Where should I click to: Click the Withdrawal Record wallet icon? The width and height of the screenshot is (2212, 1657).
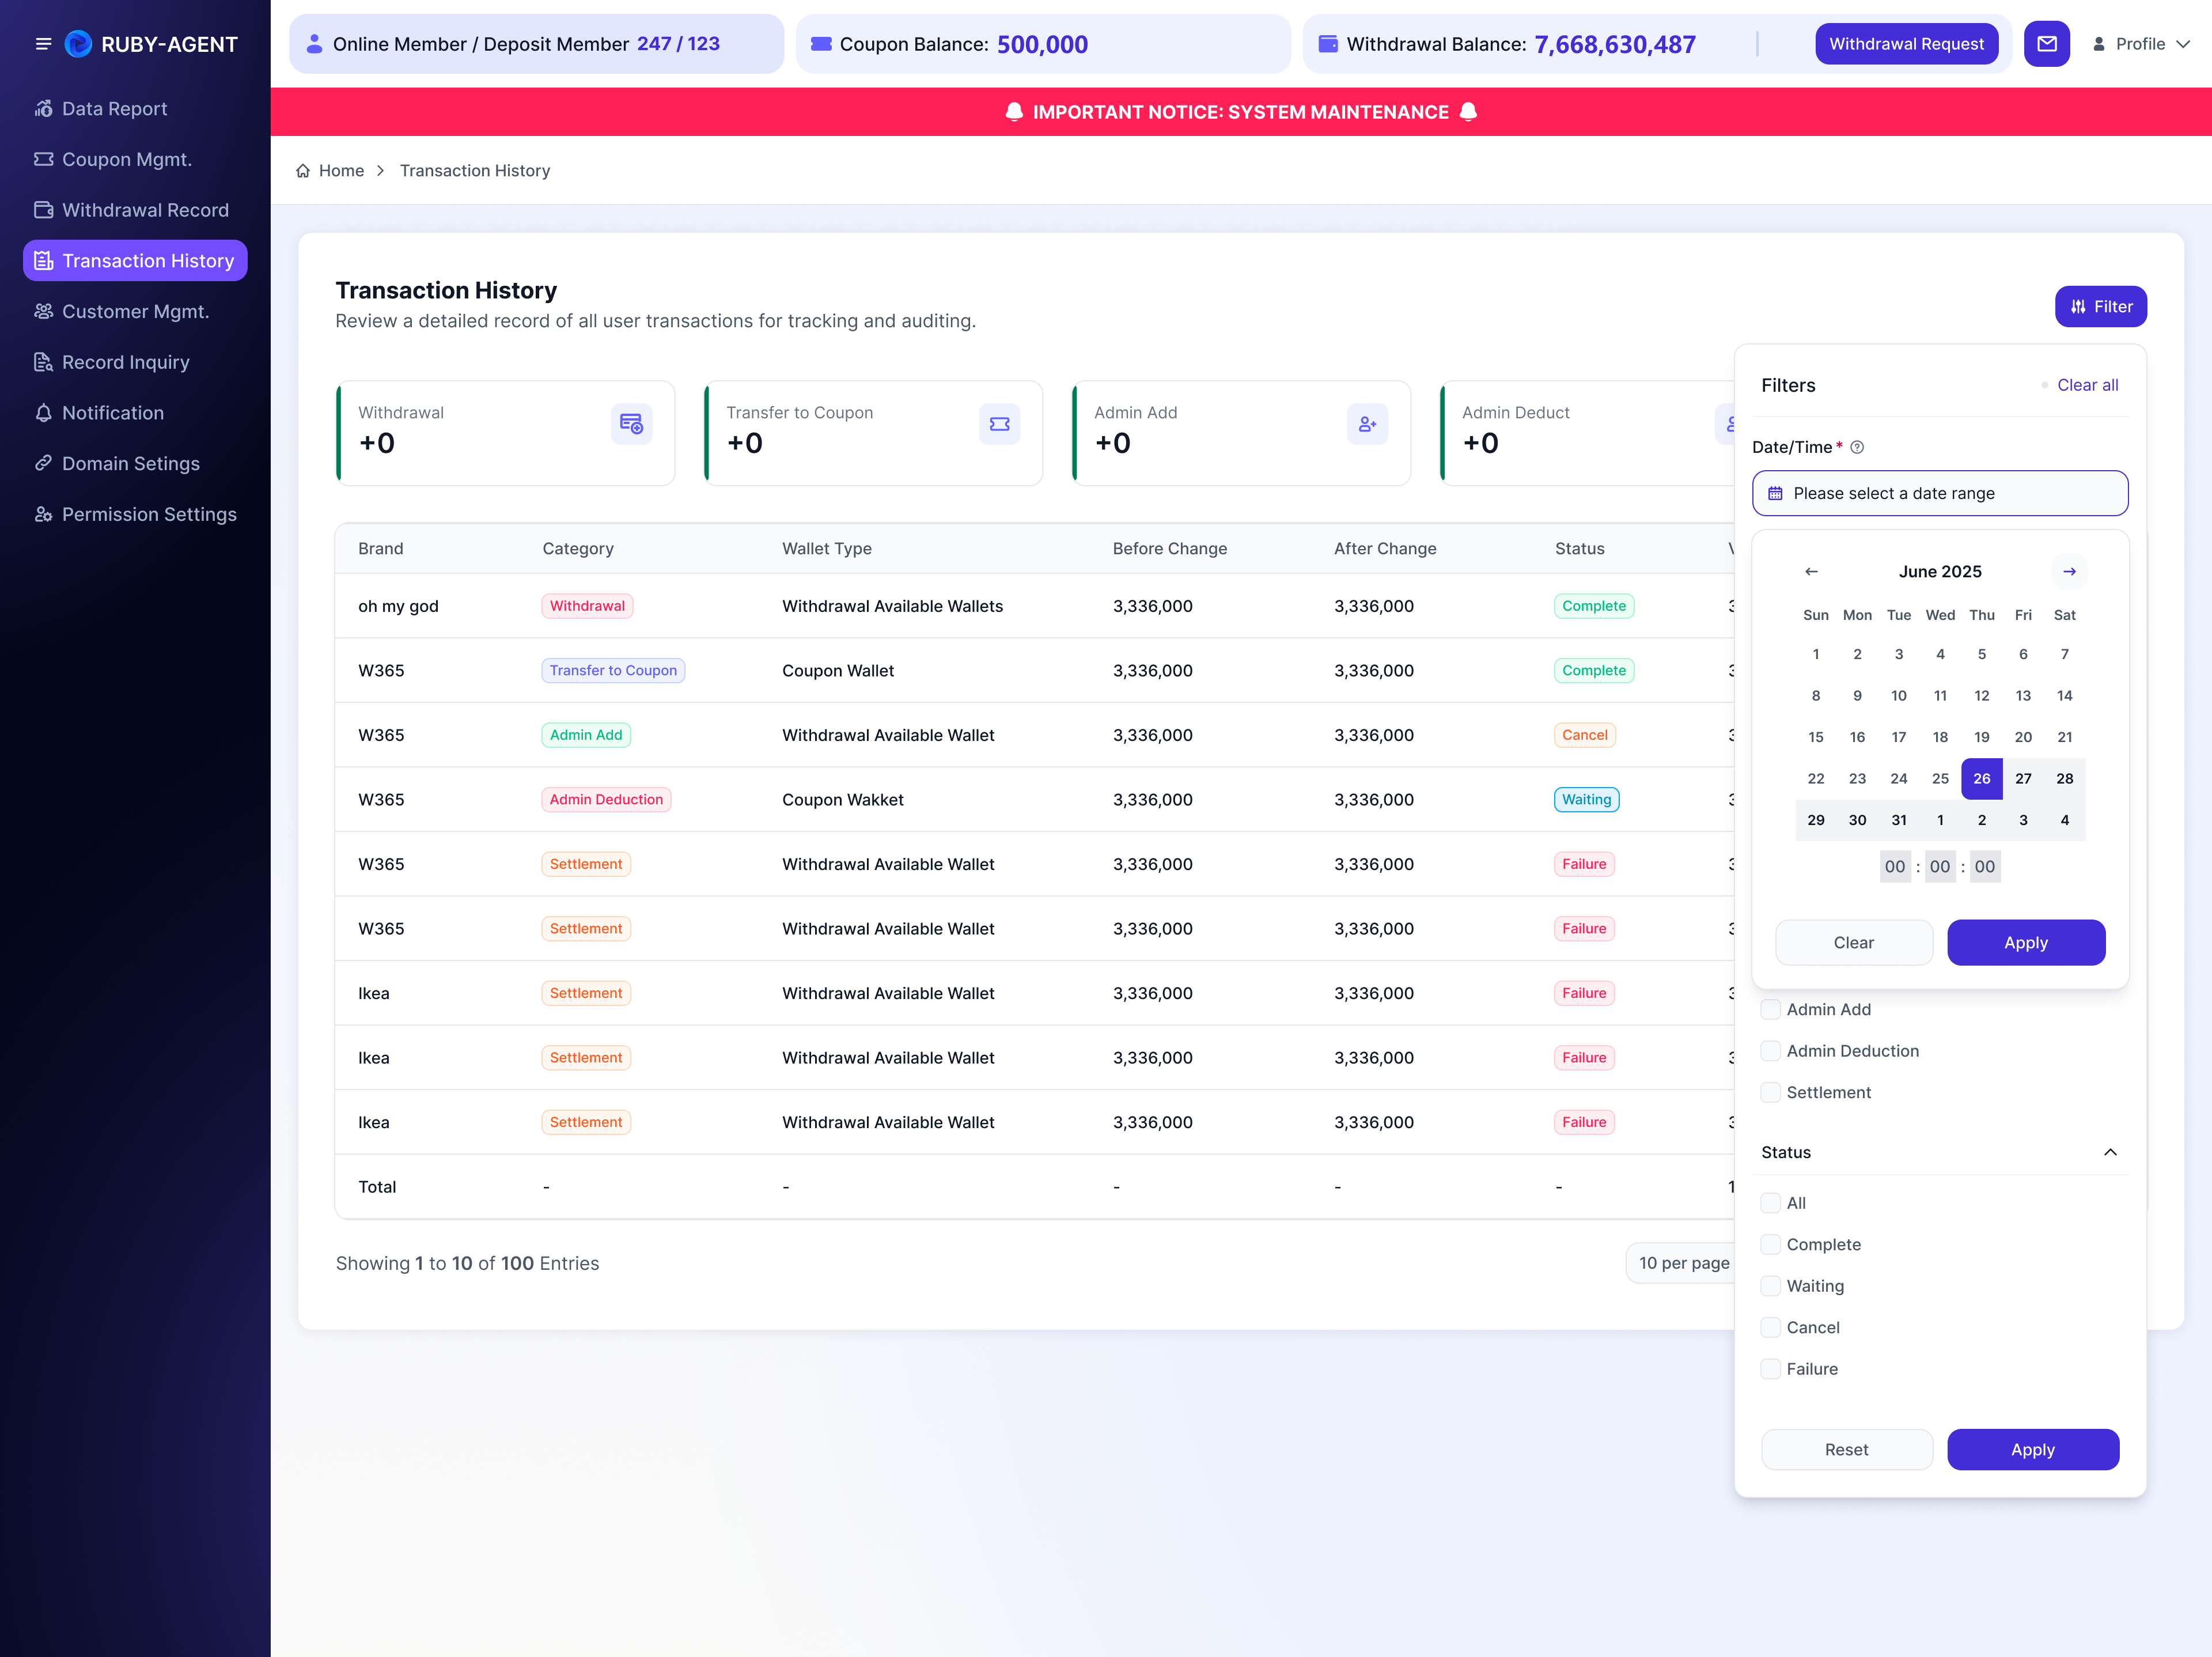pos(43,210)
